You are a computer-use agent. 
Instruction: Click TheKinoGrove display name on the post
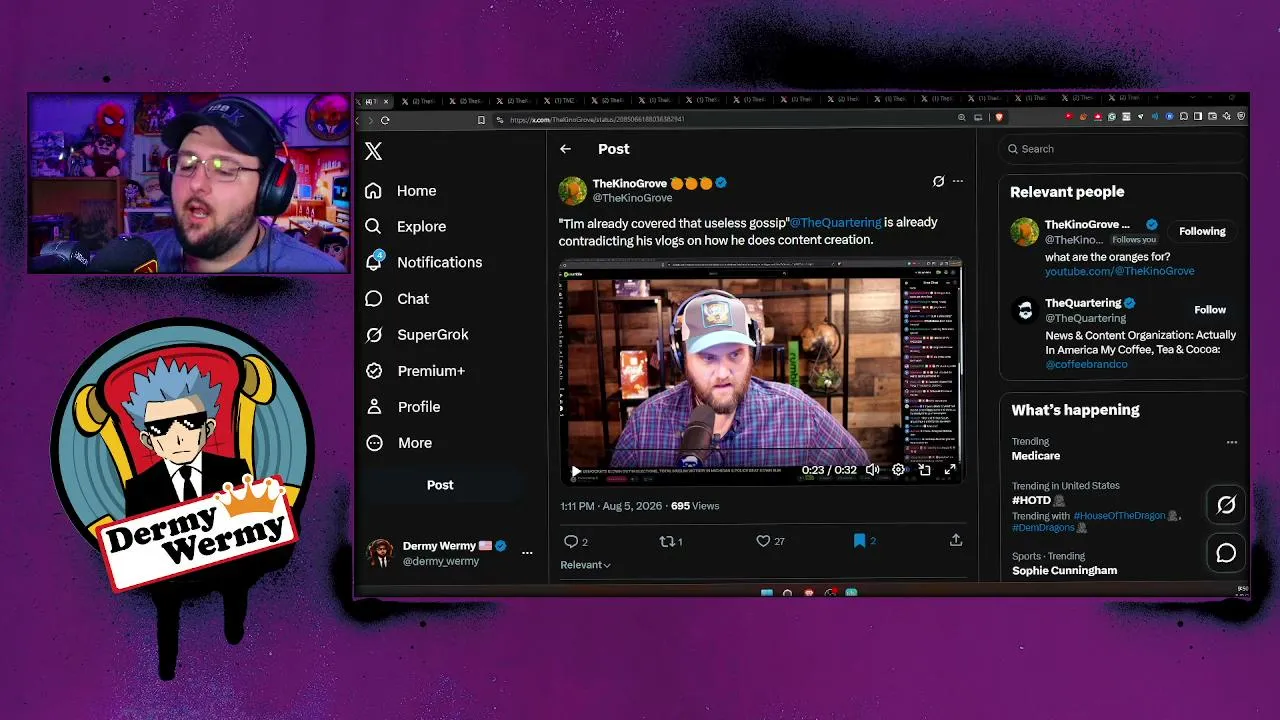click(630, 183)
